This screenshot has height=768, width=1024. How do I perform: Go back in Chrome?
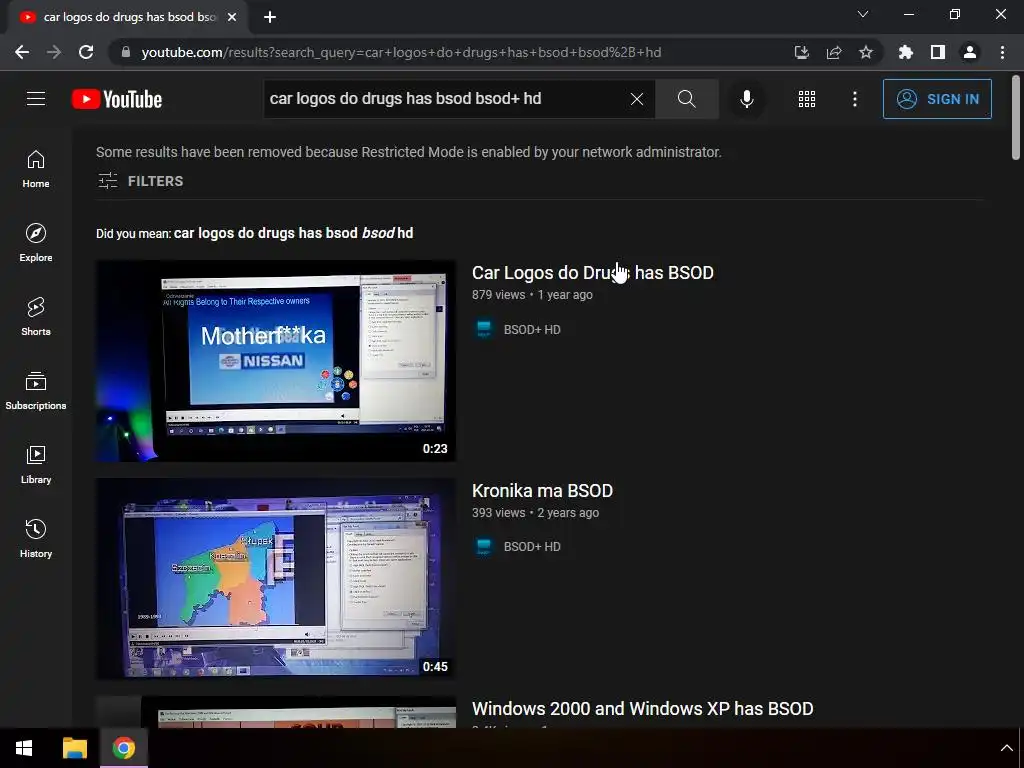click(22, 52)
